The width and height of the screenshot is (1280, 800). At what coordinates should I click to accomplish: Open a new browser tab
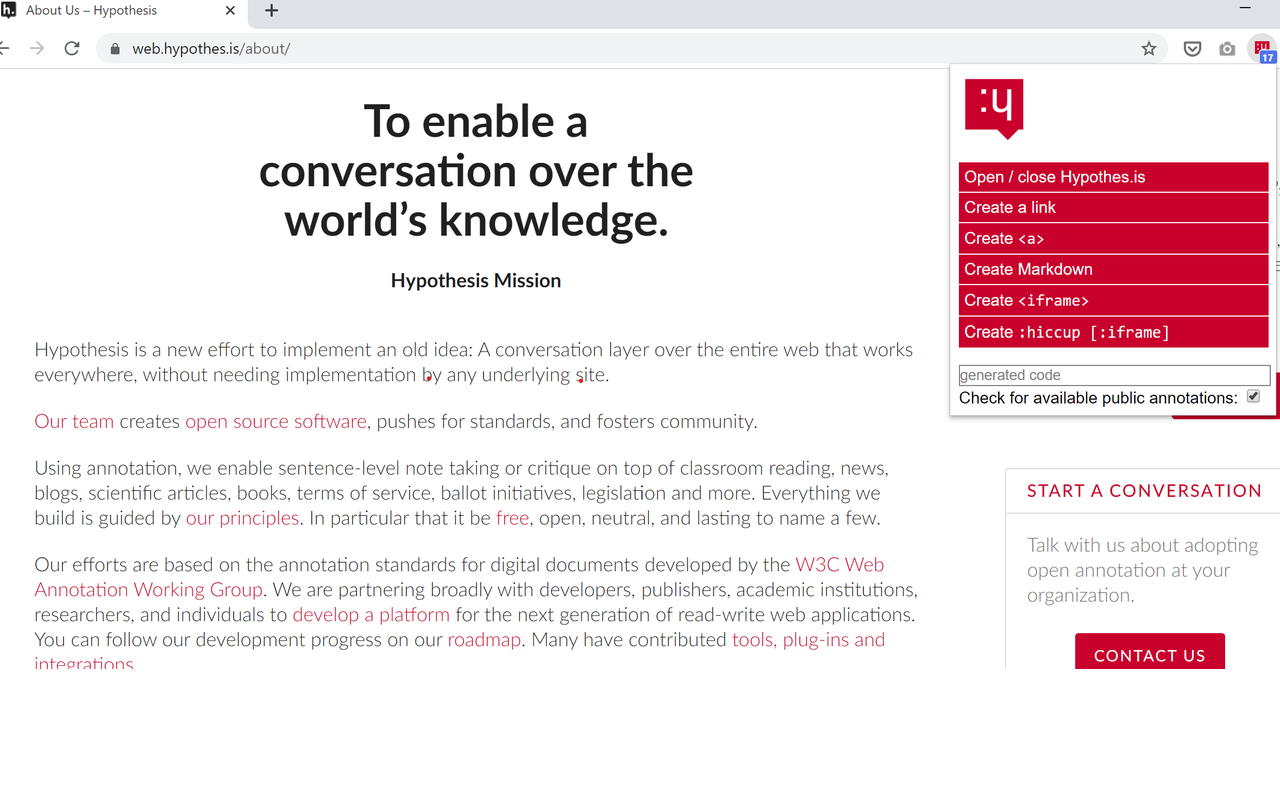pos(271,11)
